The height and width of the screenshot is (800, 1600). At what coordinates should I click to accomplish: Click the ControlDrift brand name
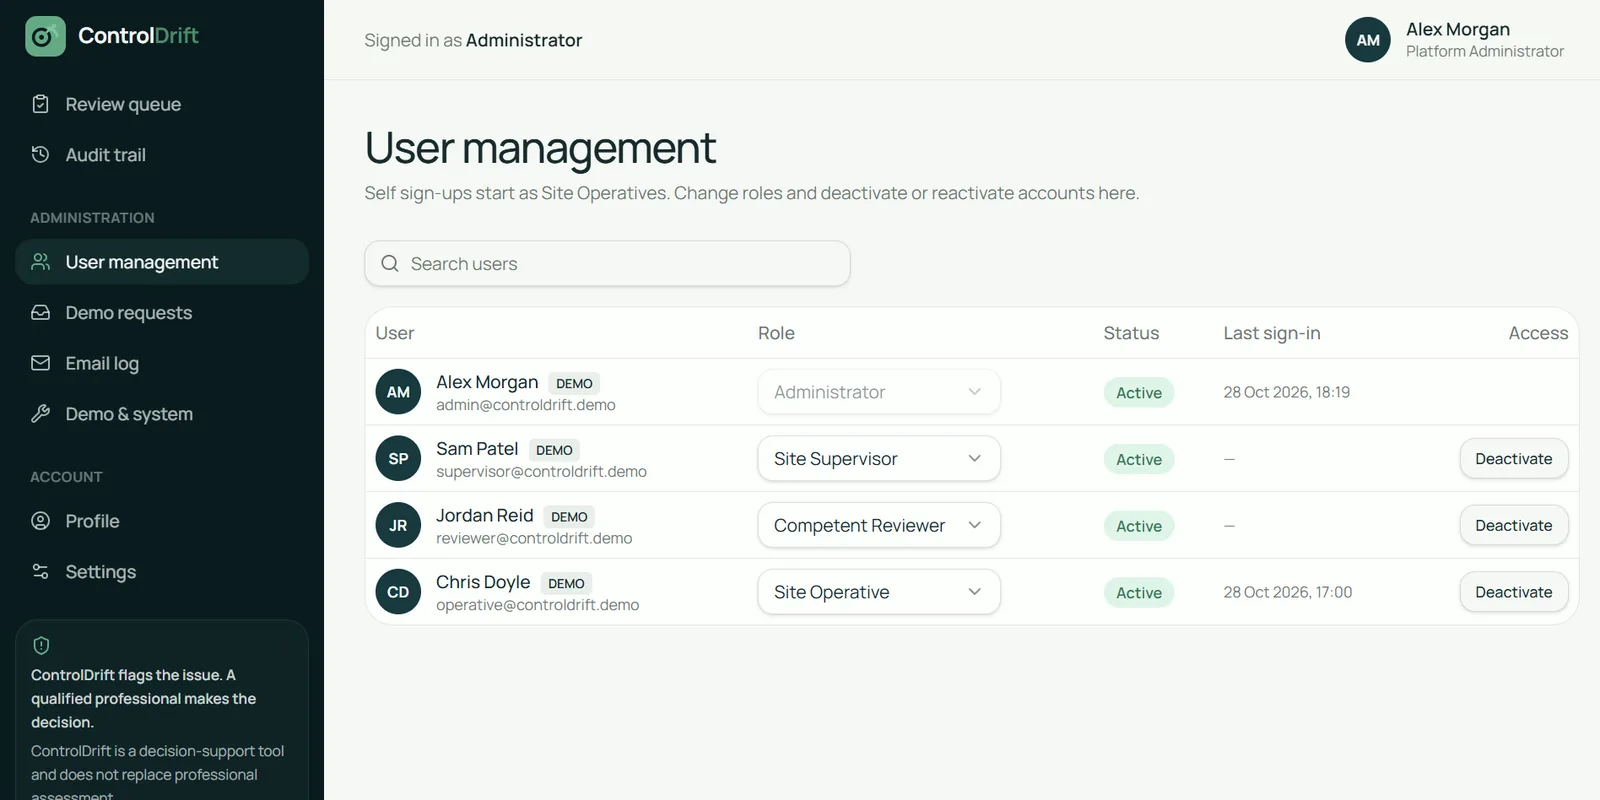(x=138, y=36)
